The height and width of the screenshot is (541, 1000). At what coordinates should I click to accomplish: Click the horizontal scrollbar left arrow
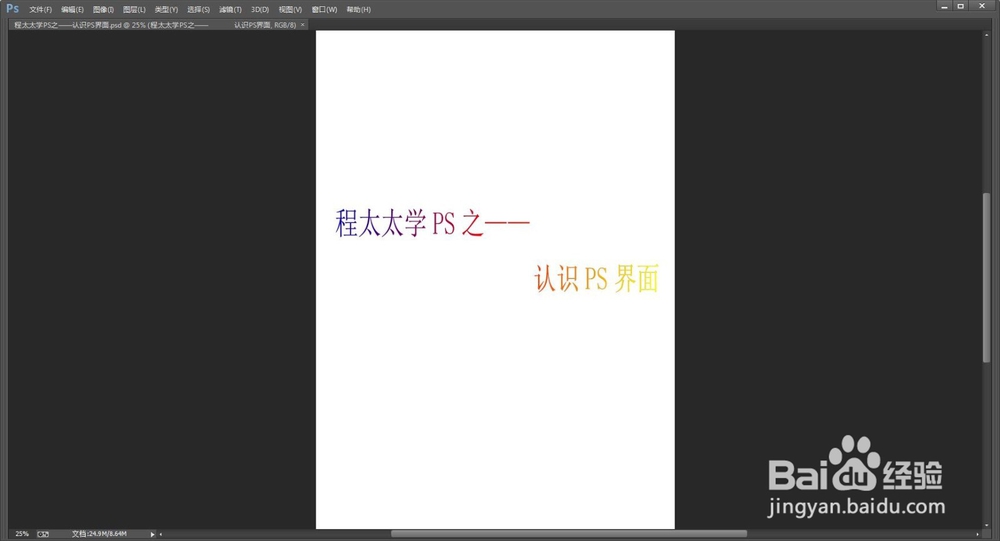161,534
